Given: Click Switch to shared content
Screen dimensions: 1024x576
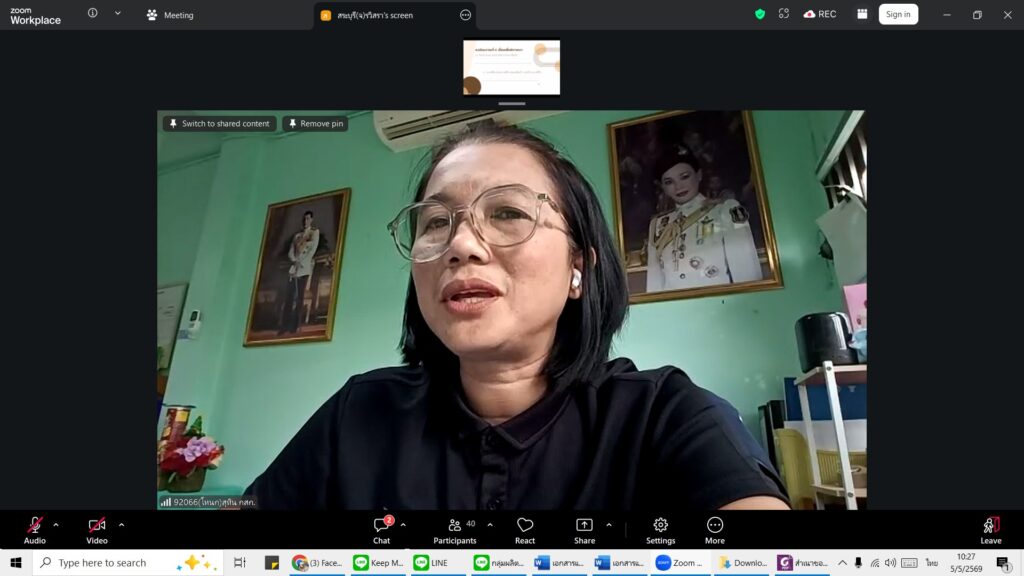Looking at the screenshot, I should tap(219, 123).
